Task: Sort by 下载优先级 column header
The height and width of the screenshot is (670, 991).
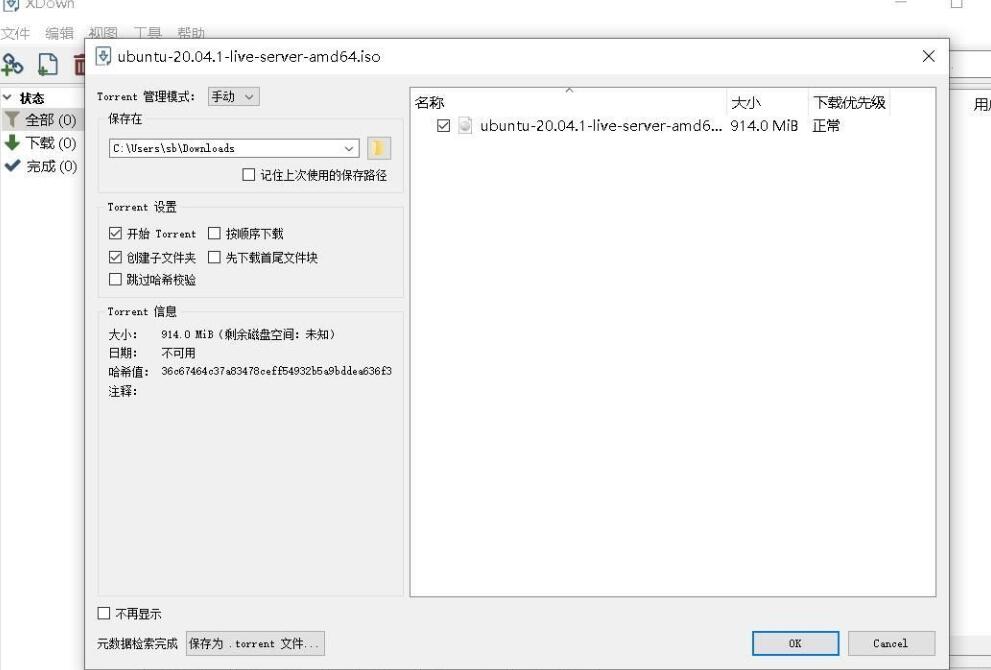Action: point(849,102)
